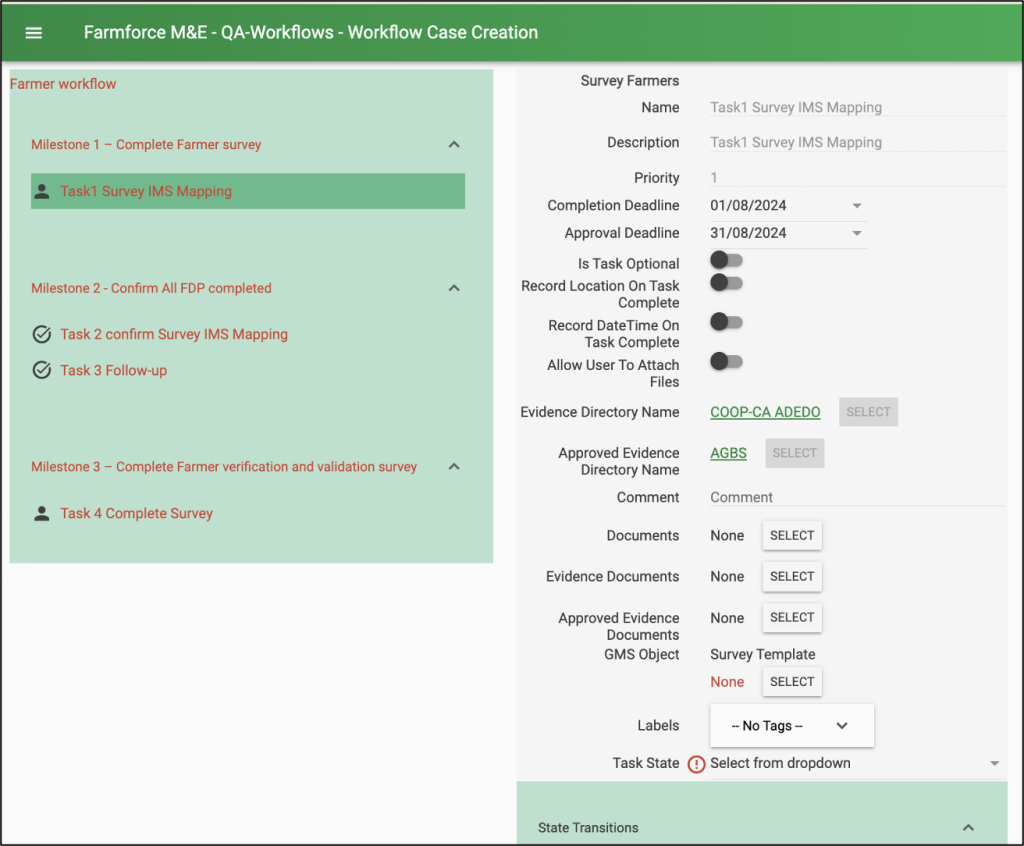Turn on Record DateTime On Task Complete

[x=726, y=322]
